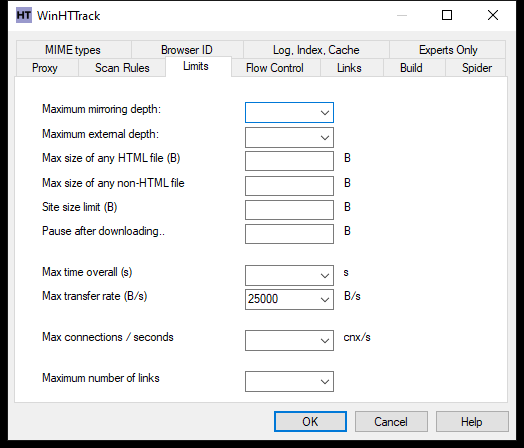Click the 'Maximum mirroring depth:' label
This screenshot has height=448, width=524.
[101, 109]
